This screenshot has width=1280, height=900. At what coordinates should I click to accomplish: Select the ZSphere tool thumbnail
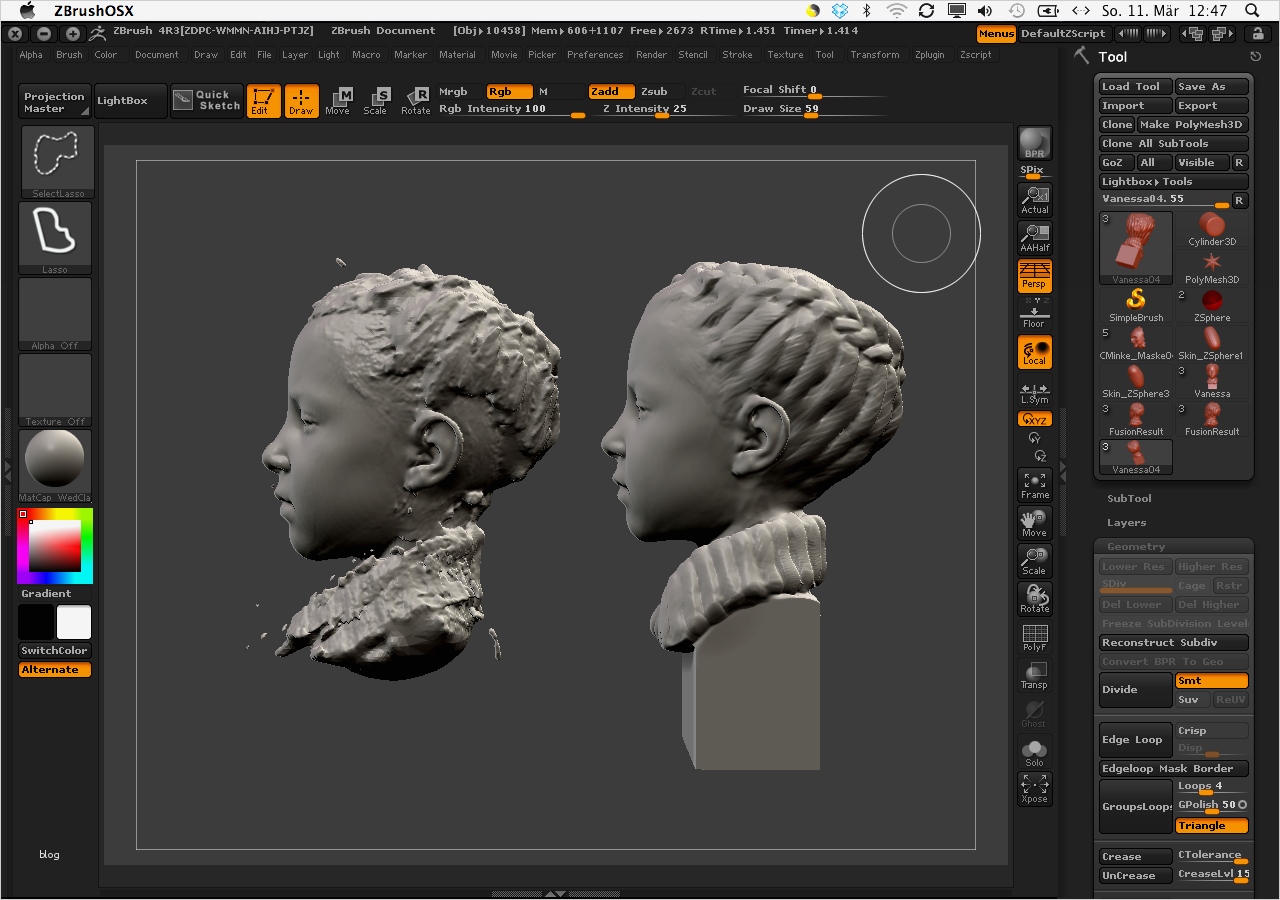tap(1211, 302)
